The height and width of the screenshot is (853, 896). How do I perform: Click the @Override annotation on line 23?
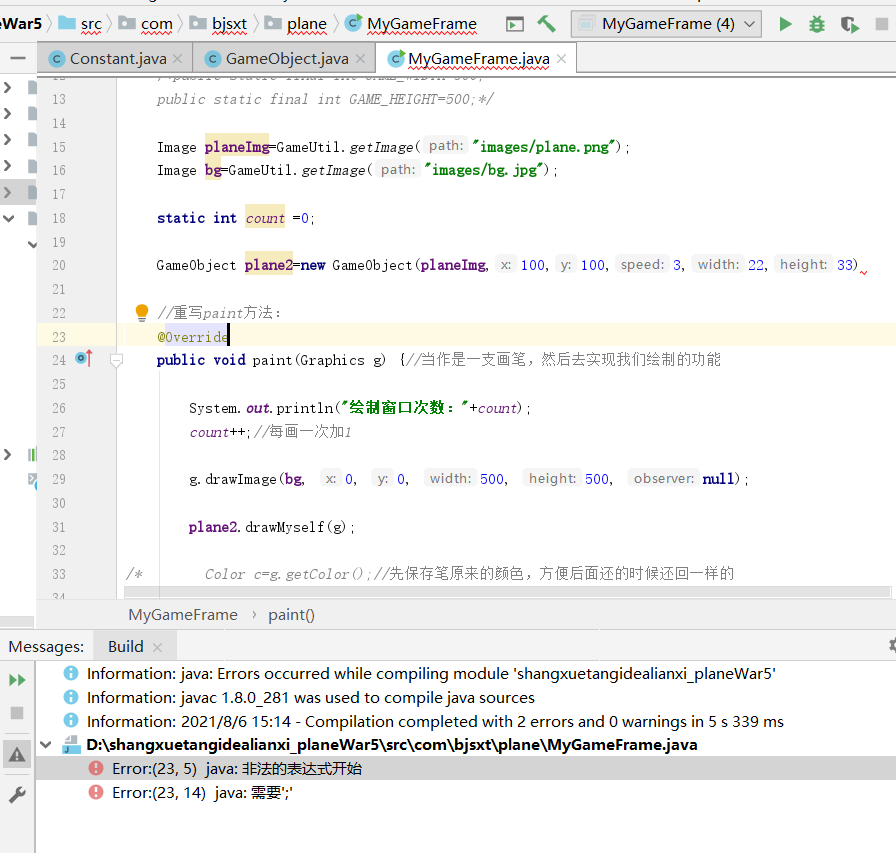(193, 337)
